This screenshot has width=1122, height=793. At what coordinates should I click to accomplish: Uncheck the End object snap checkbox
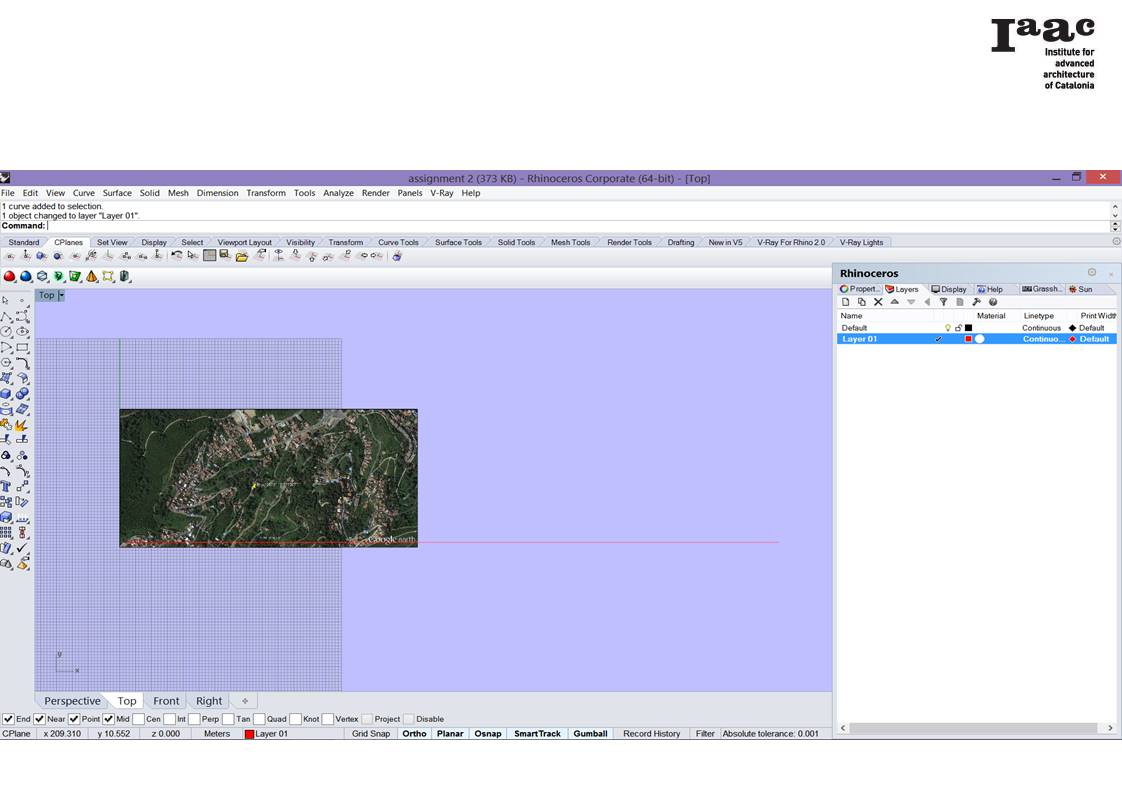[x=8, y=719]
